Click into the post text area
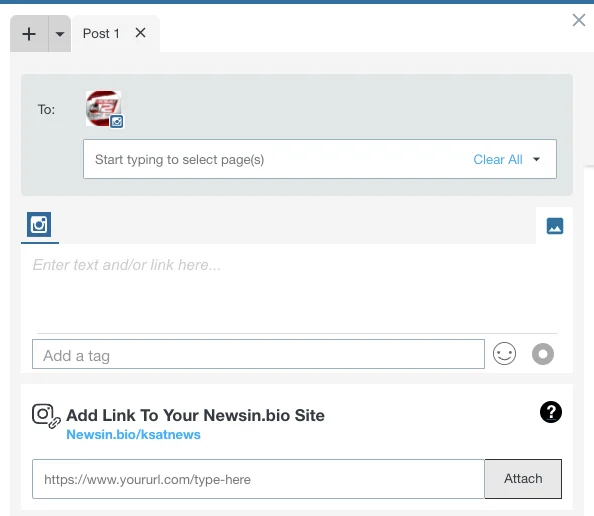This screenshot has width=594, height=516. [295, 288]
